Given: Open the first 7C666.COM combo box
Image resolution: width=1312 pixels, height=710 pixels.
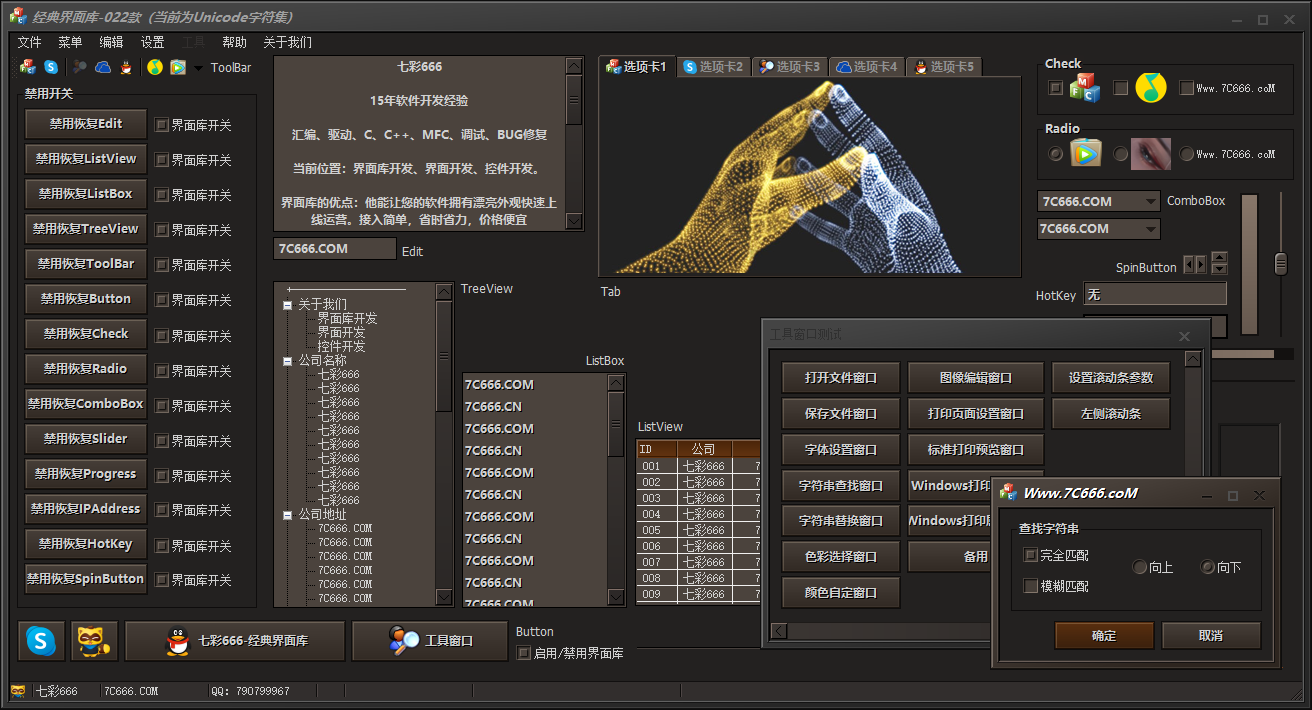Looking at the screenshot, I should (x=1150, y=201).
